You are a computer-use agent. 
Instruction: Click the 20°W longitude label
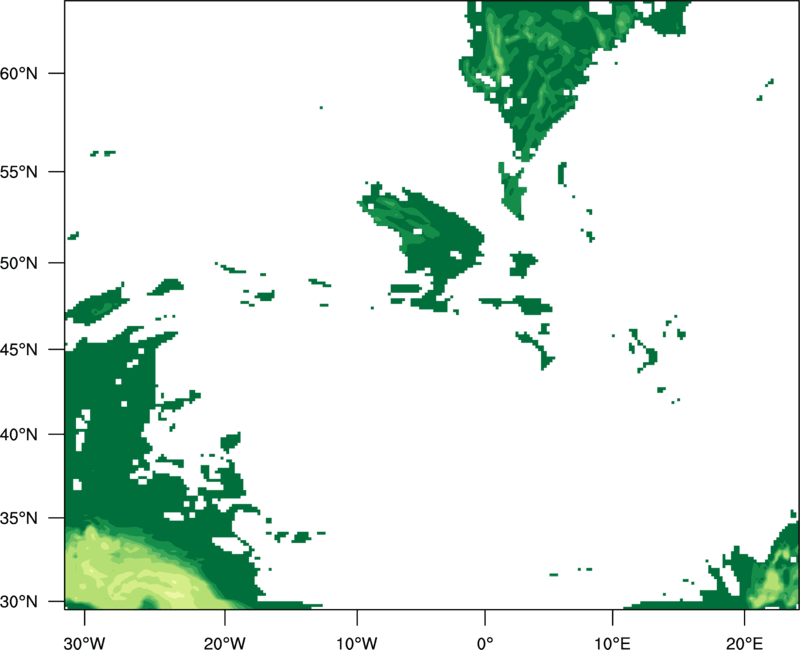click(224, 643)
